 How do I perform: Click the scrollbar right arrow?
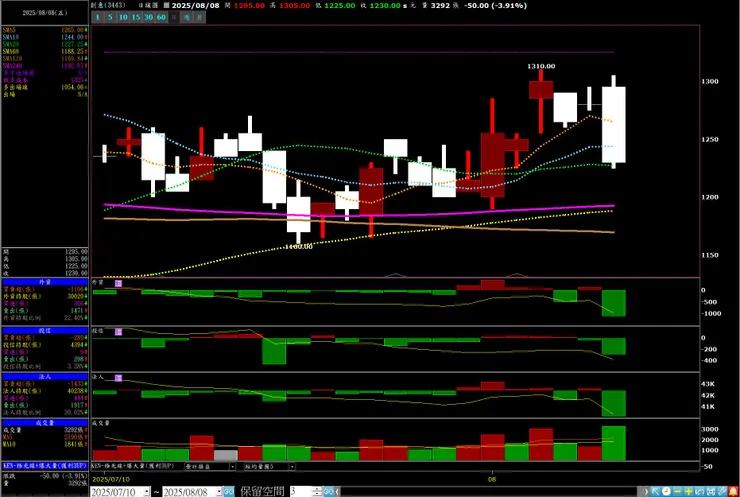pos(646,492)
